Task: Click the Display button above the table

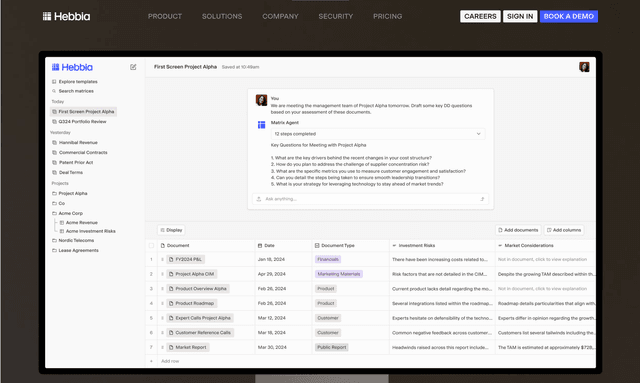Action: pyautogui.click(x=171, y=230)
